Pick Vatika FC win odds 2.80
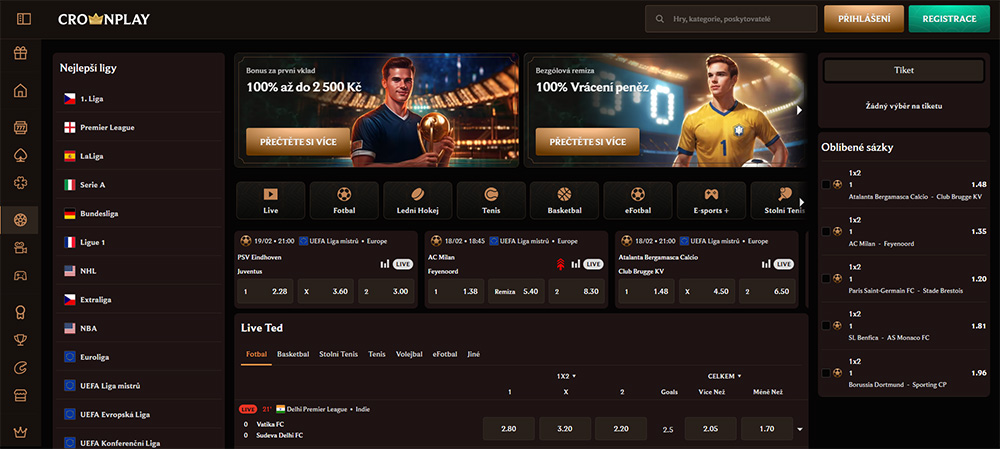This screenshot has height=449, width=1000. 508,429
